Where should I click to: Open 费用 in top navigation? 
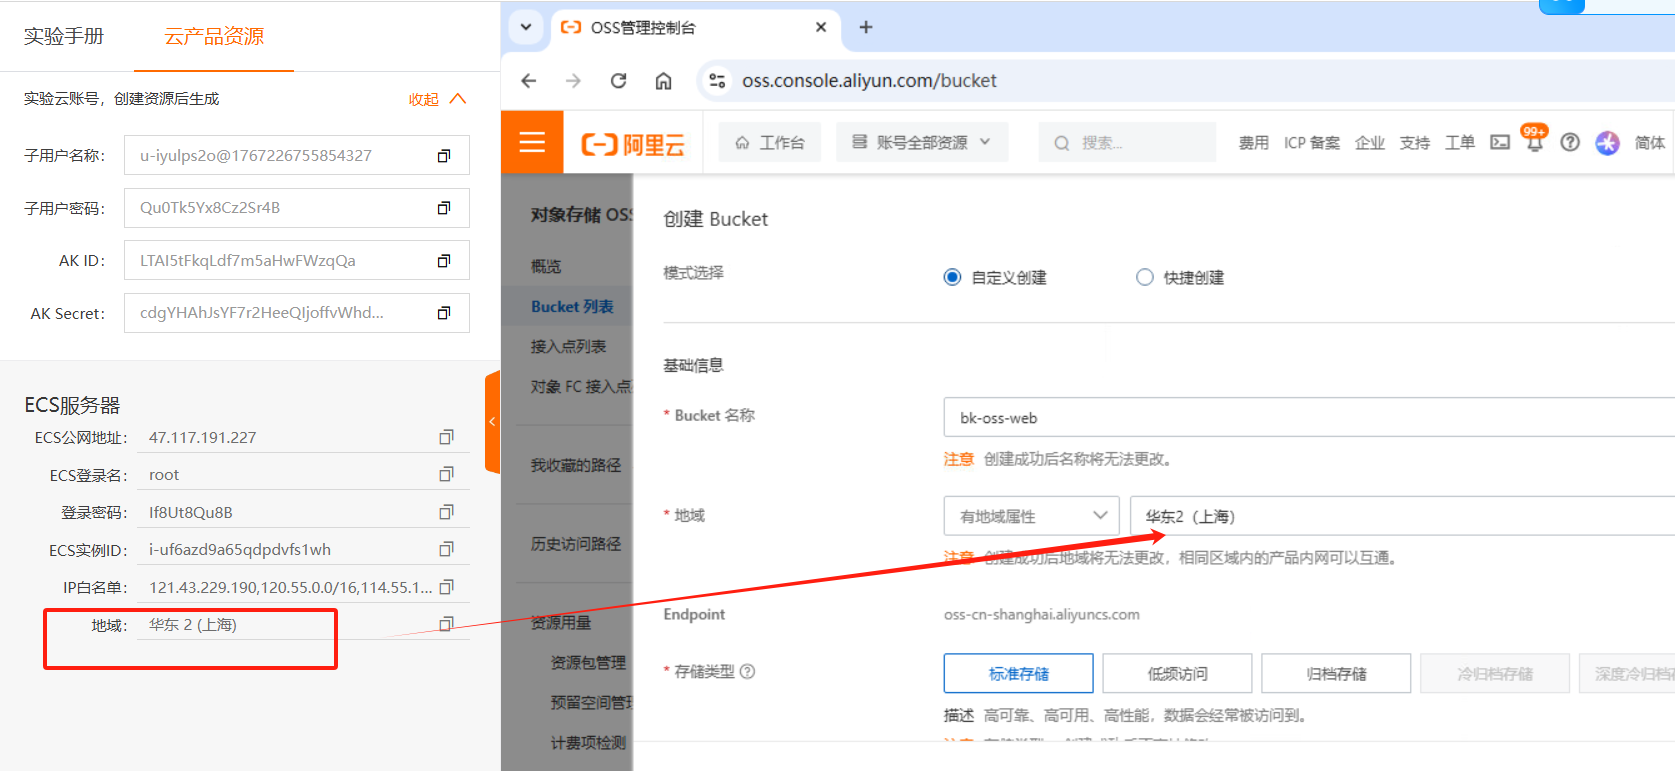point(1254,143)
